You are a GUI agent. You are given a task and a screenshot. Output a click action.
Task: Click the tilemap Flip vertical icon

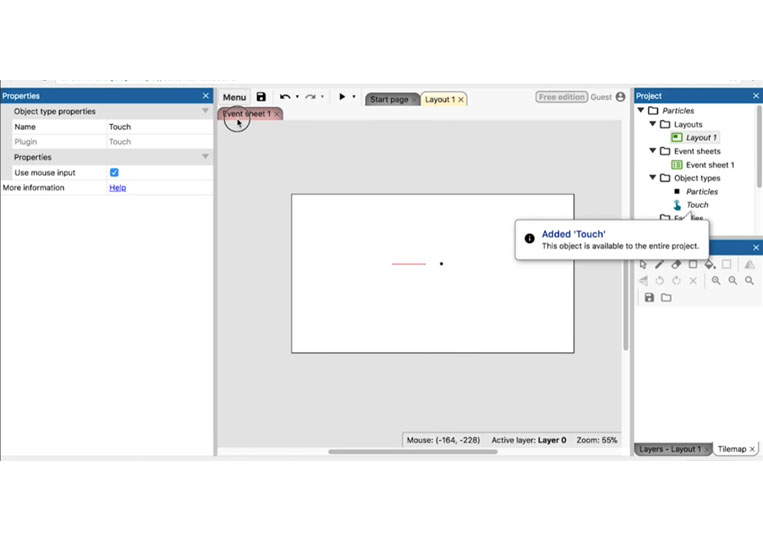[643, 281]
